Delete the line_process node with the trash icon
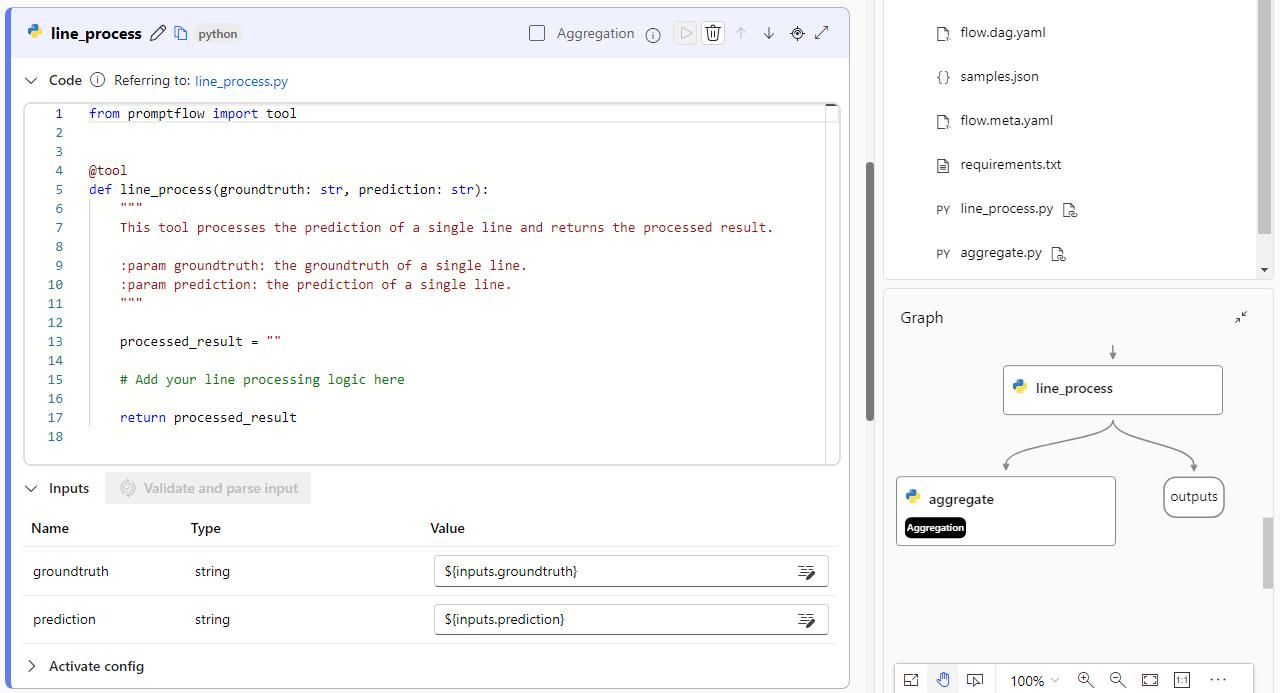 click(x=713, y=33)
